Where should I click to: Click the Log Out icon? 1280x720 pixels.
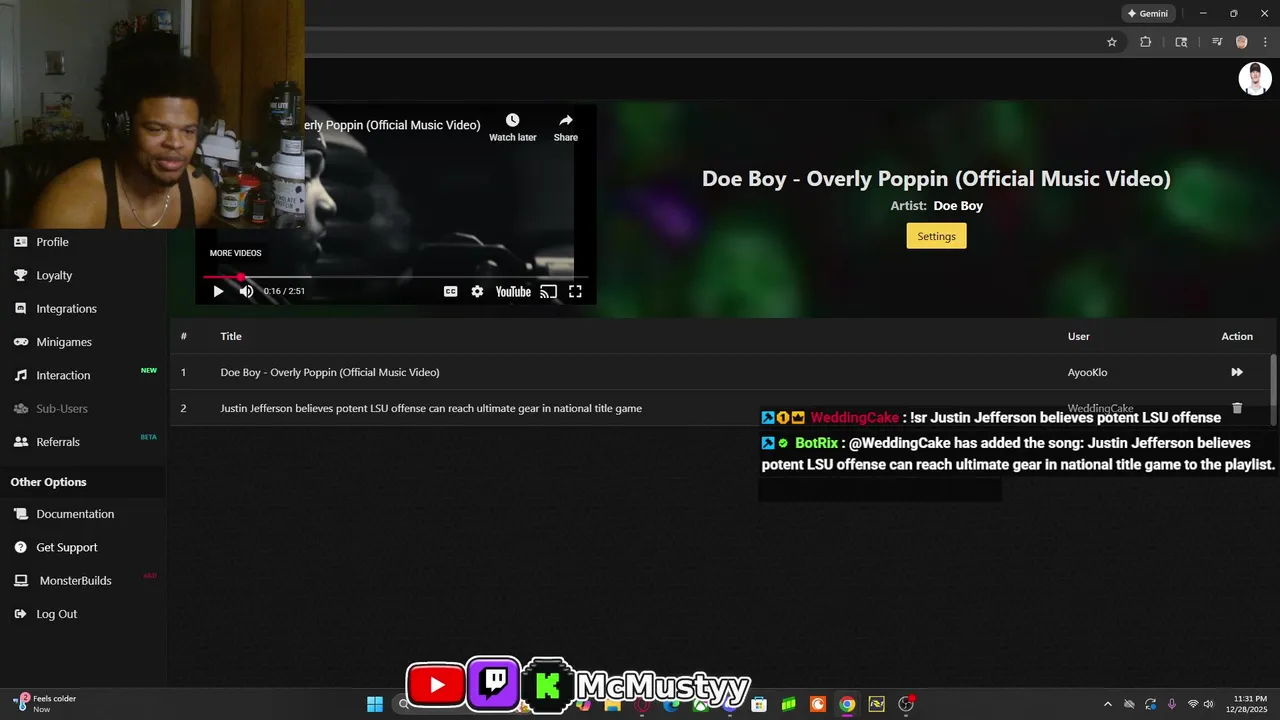pos(20,614)
